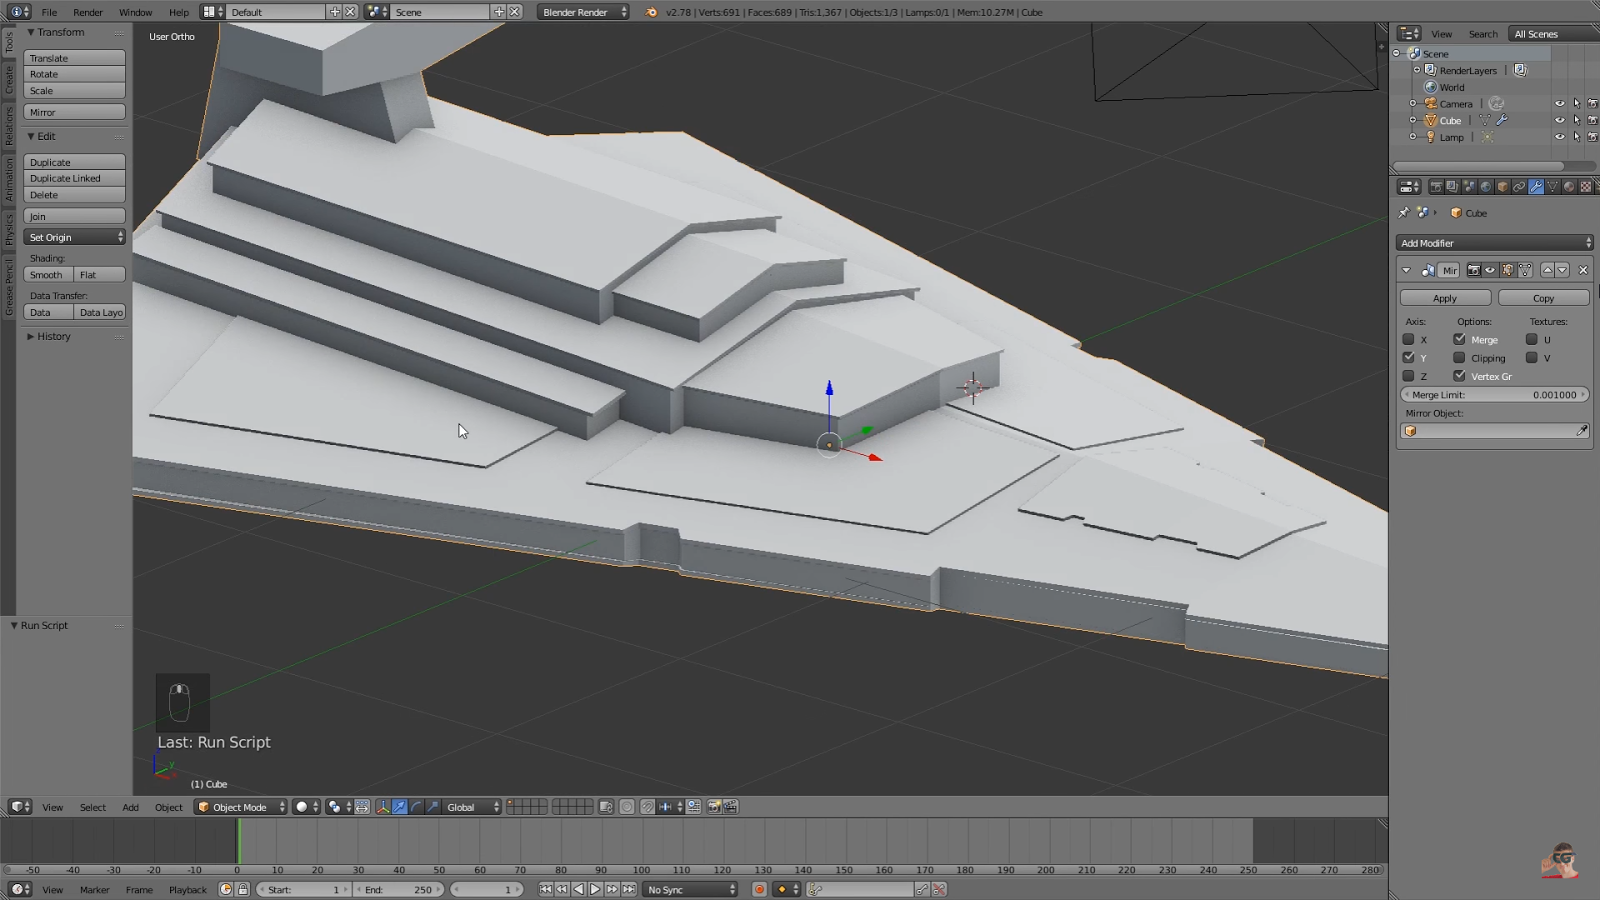Open the Window menu
1600x900 pixels.
pos(136,12)
